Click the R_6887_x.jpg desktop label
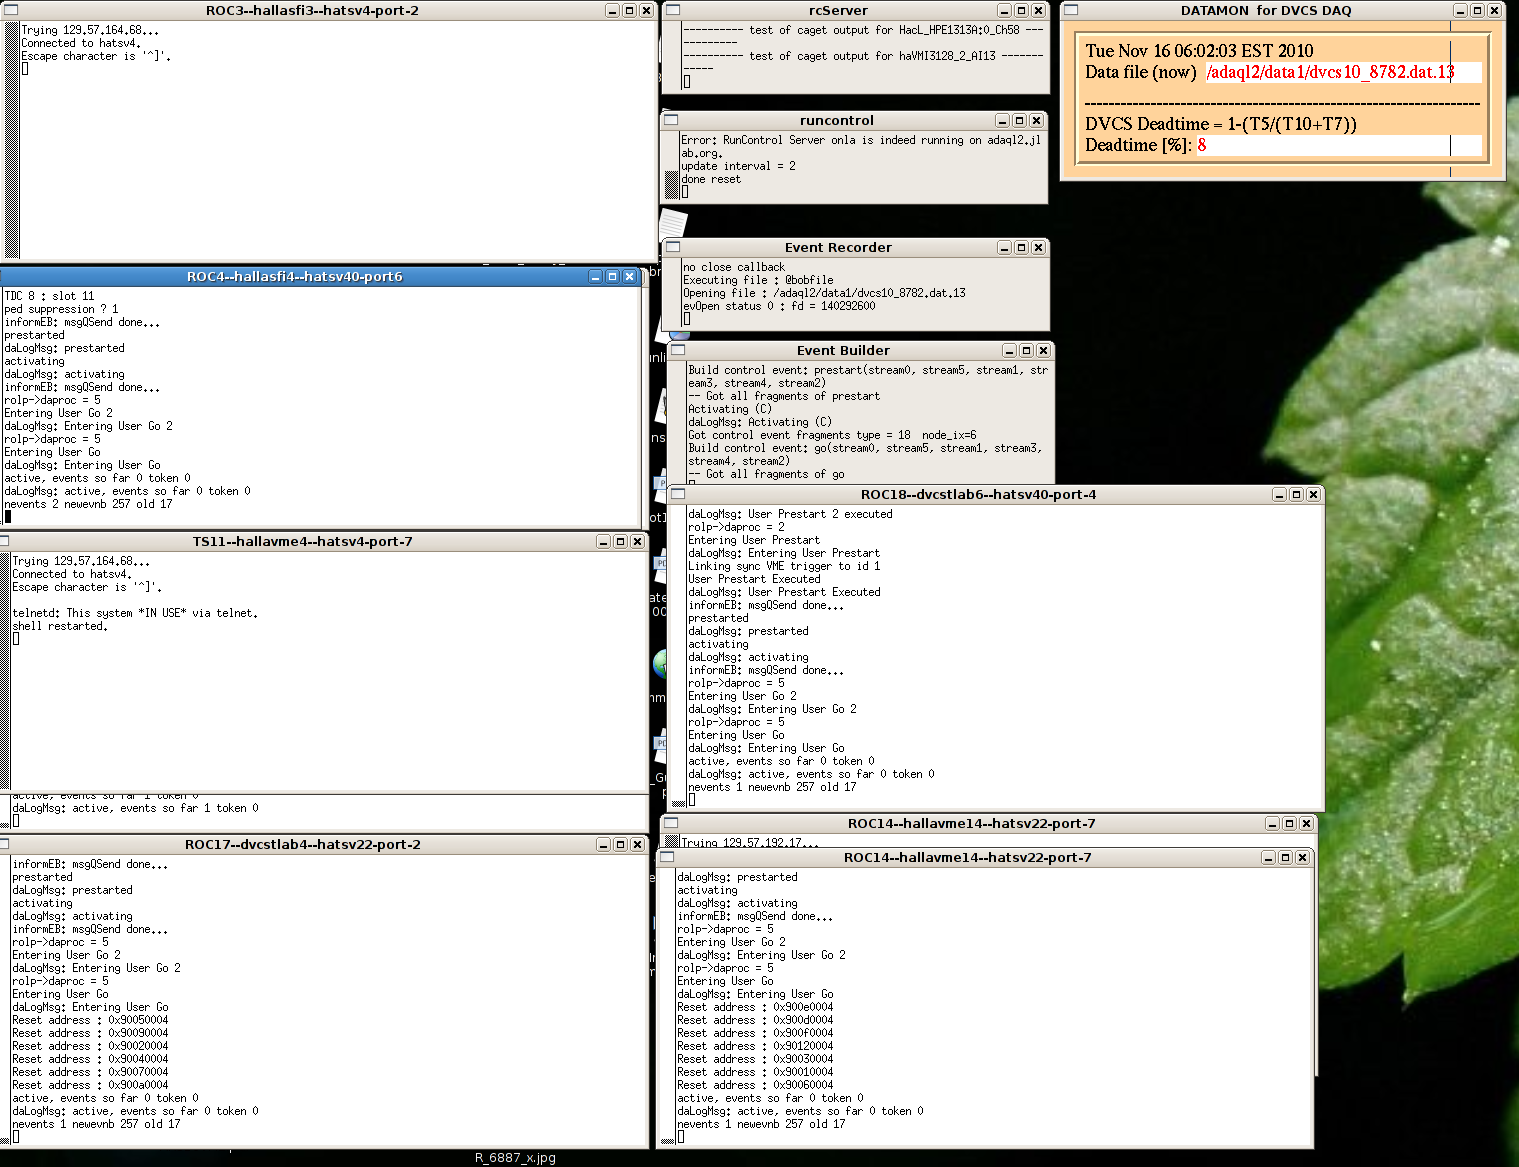This screenshot has height=1167, width=1519. 515,1158
